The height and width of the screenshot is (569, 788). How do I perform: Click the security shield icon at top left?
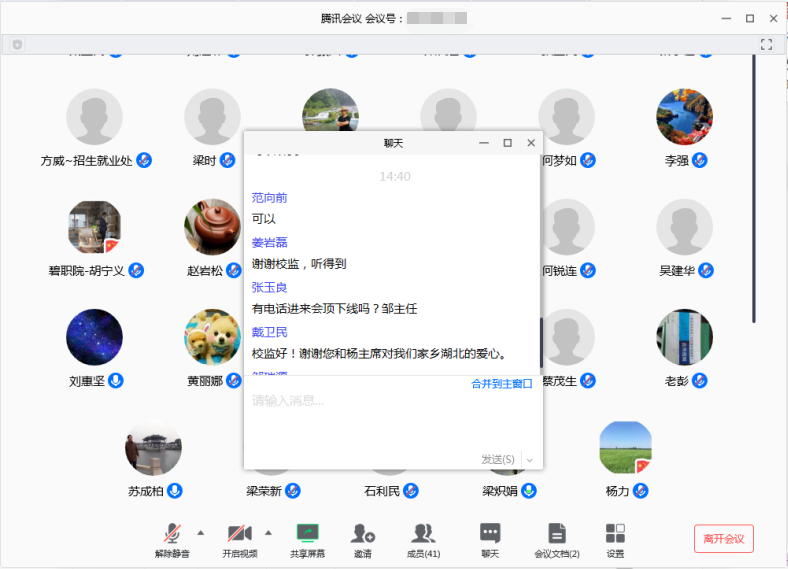coord(18,45)
